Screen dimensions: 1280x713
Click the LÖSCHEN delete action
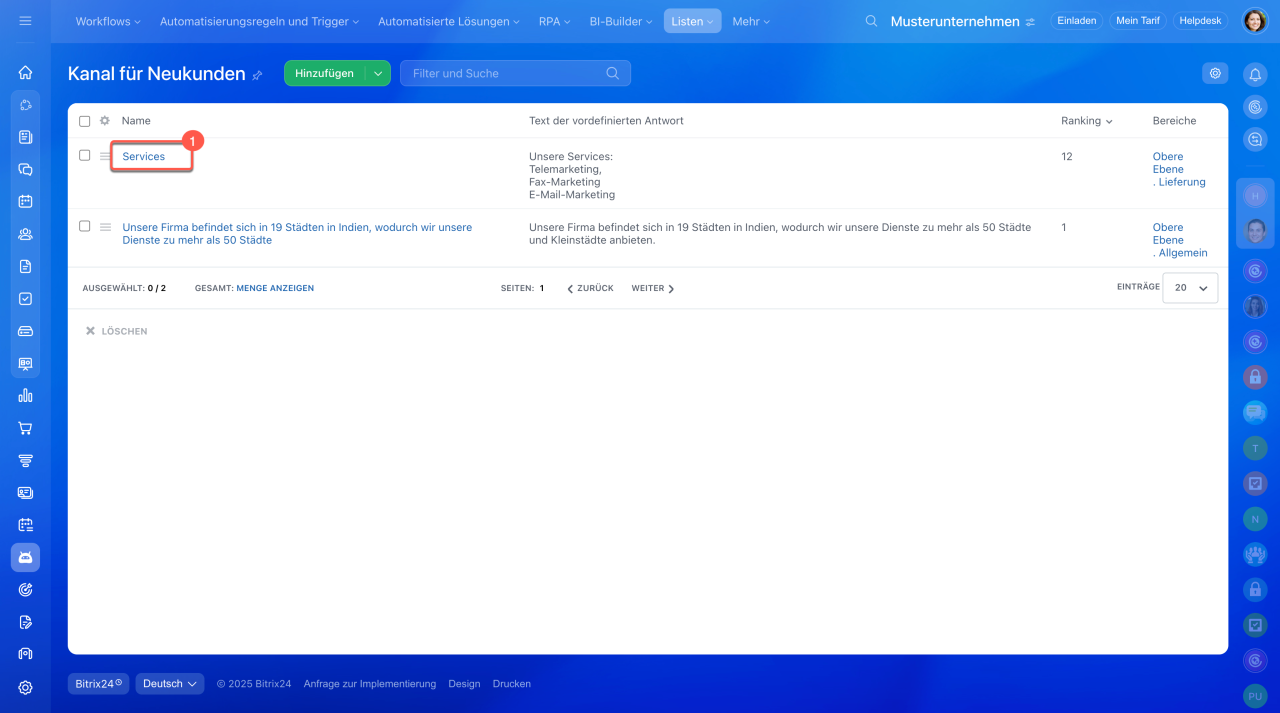(x=116, y=331)
